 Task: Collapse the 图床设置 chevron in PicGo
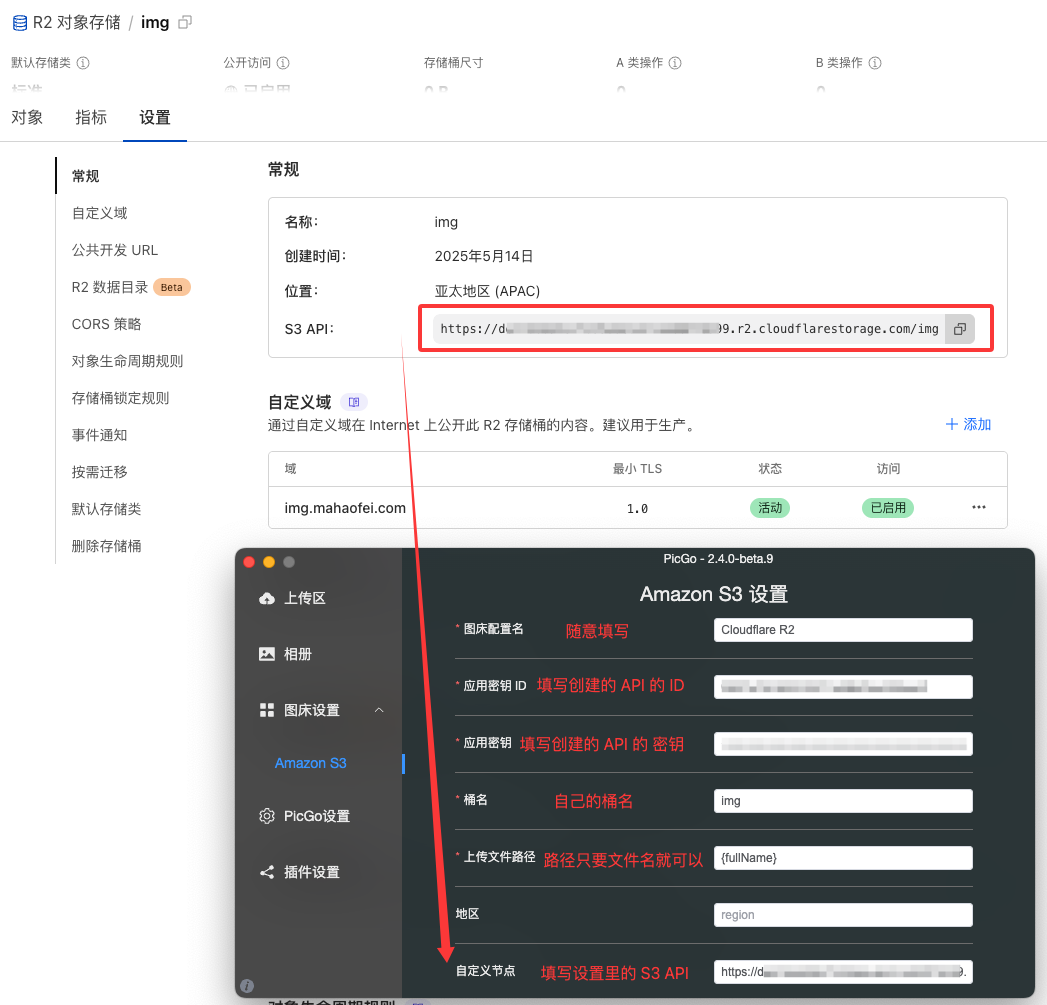pos(379,710)
